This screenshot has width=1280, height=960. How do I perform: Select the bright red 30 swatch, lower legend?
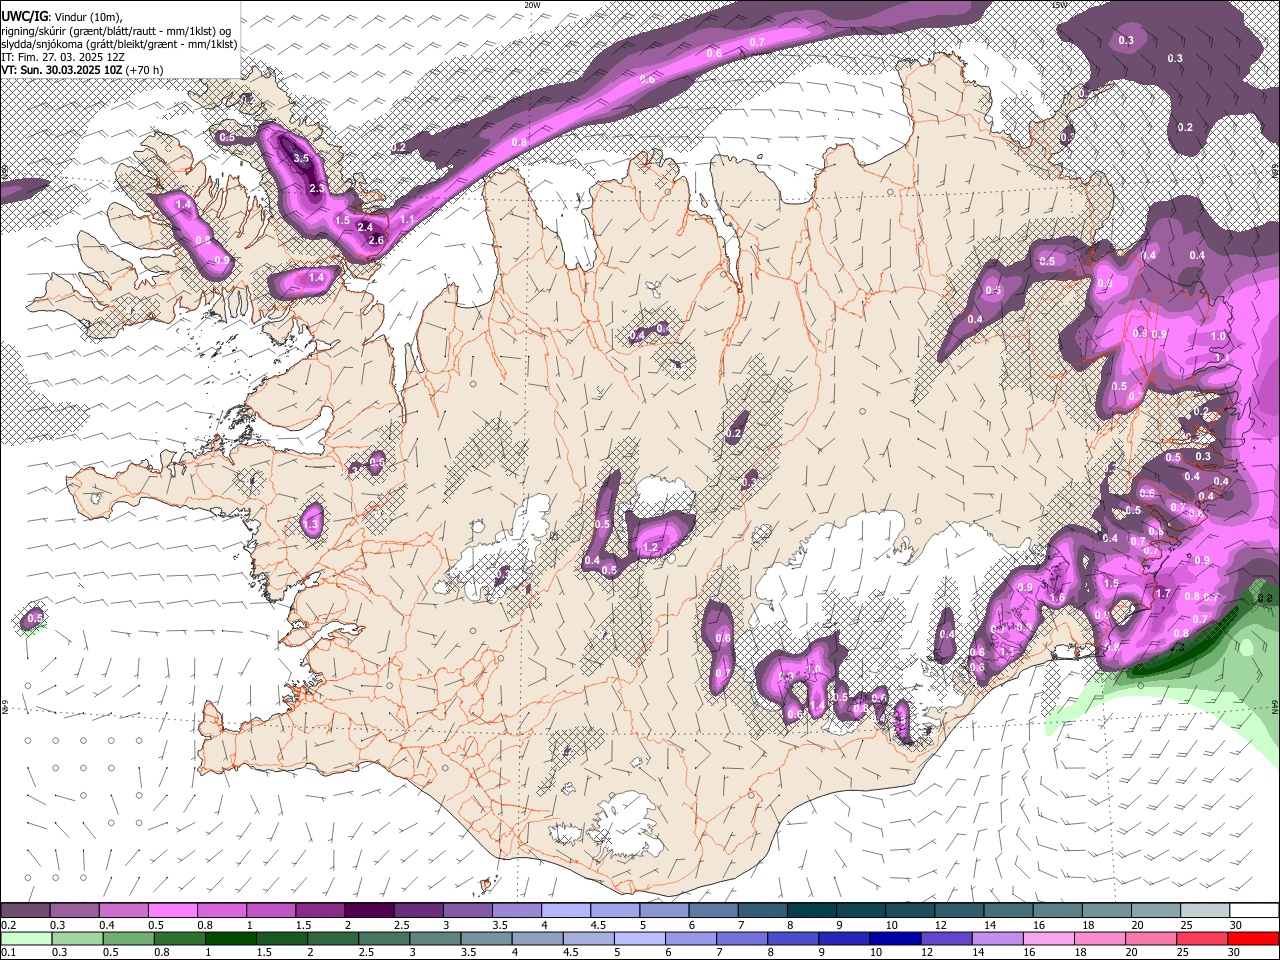pyautogui.click(x=1253, y=938)
